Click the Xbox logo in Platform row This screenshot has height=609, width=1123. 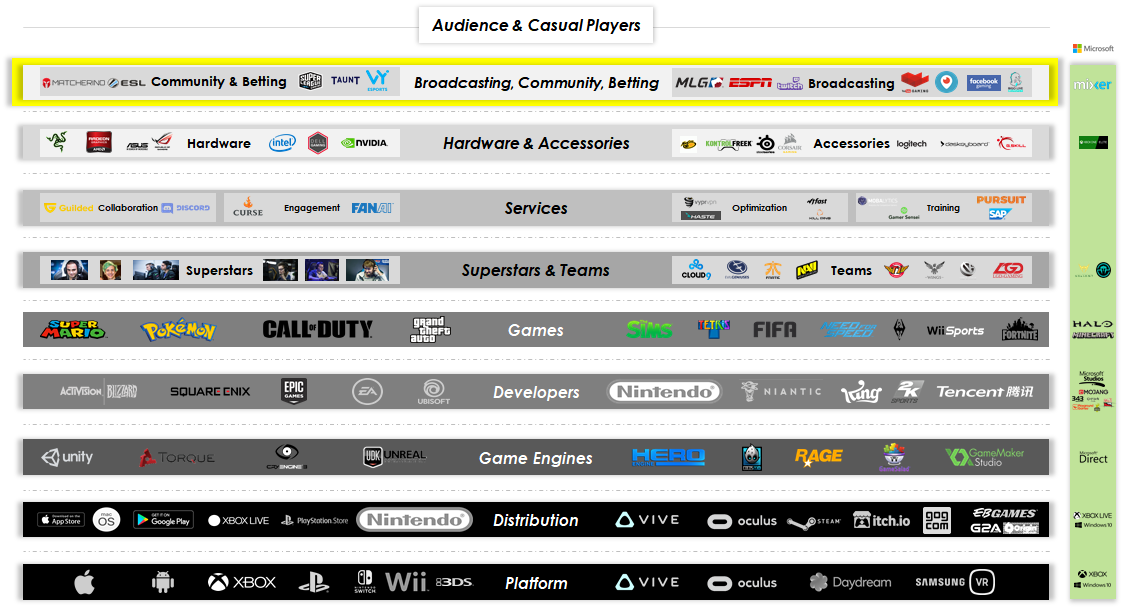pyautogui.click(x=241, y=582)
